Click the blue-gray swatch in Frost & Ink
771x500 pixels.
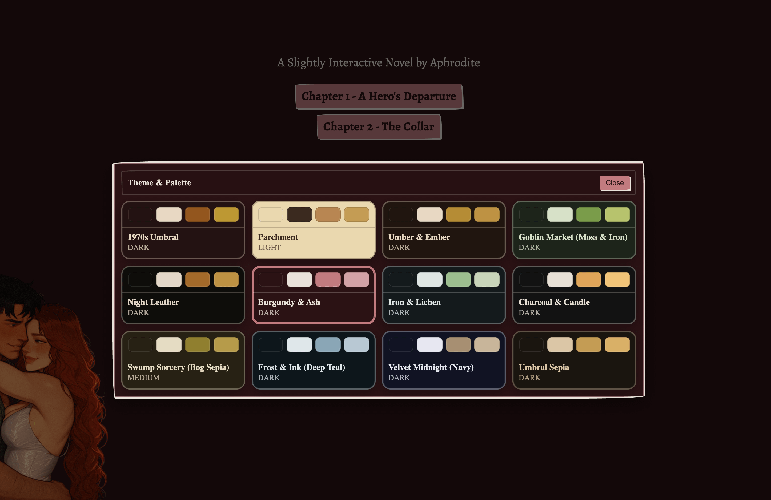pos(328,345)
